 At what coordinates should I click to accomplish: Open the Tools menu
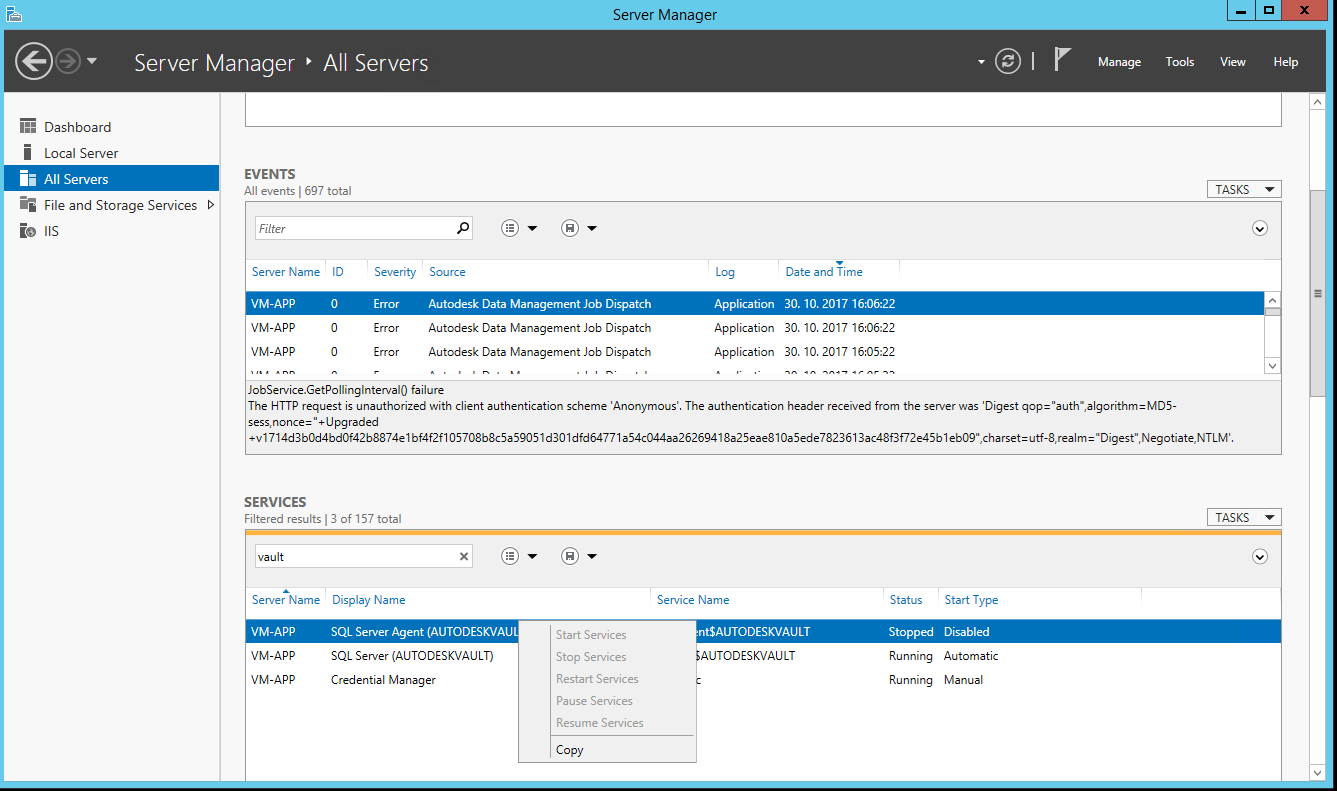pos(1180,62)
